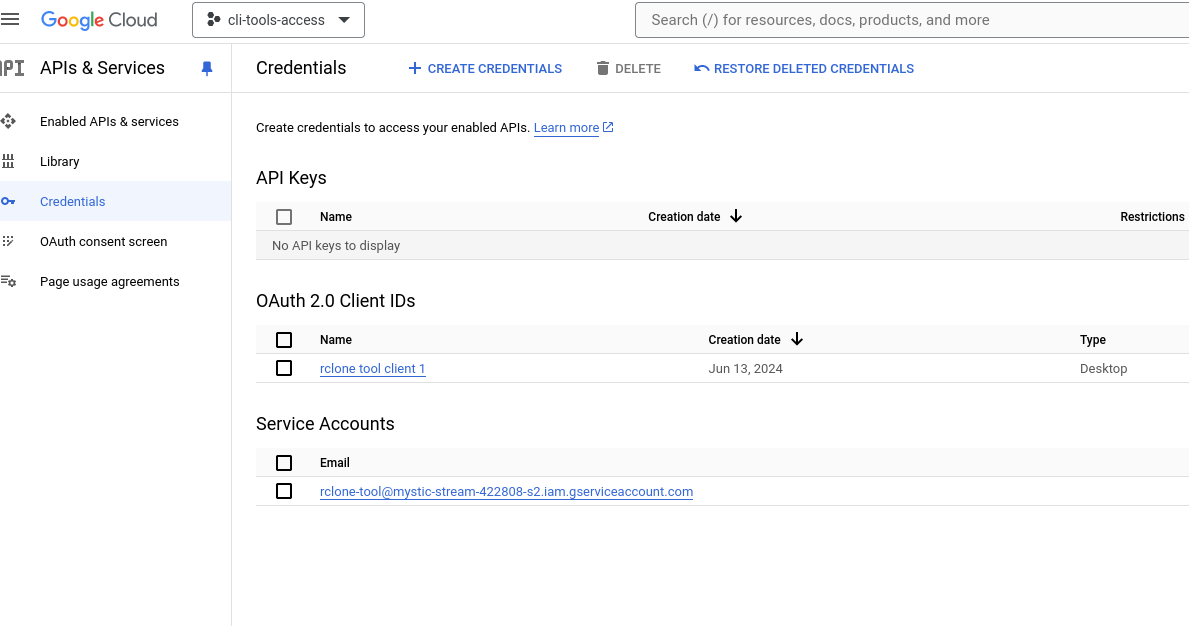Screen dimensions: 1189x626
Task: Sort API Keys by creation date arrow
Action: click(736, 216)
